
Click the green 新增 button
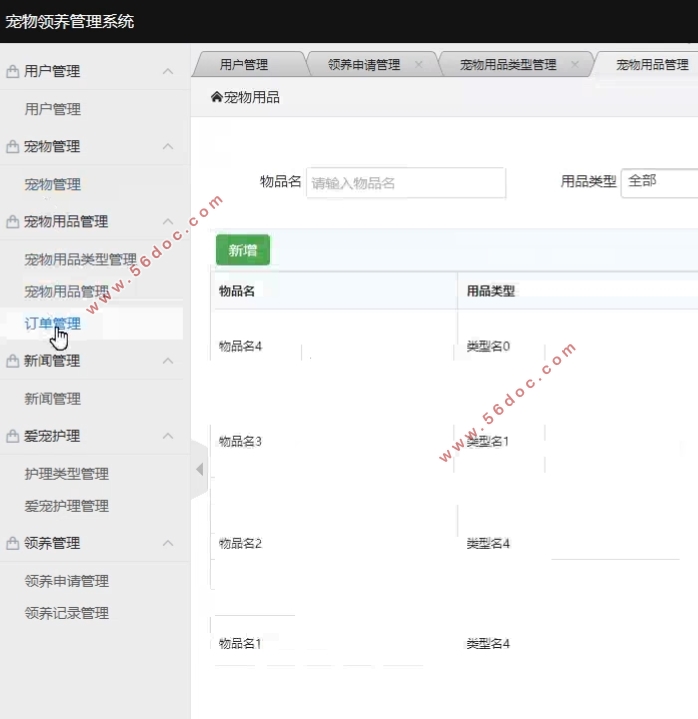(x=242, y=251)
